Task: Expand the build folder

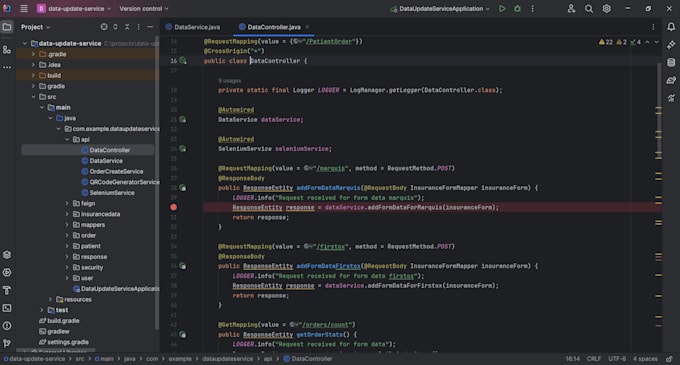Action: pyautogui.click(x=33, y=75)
